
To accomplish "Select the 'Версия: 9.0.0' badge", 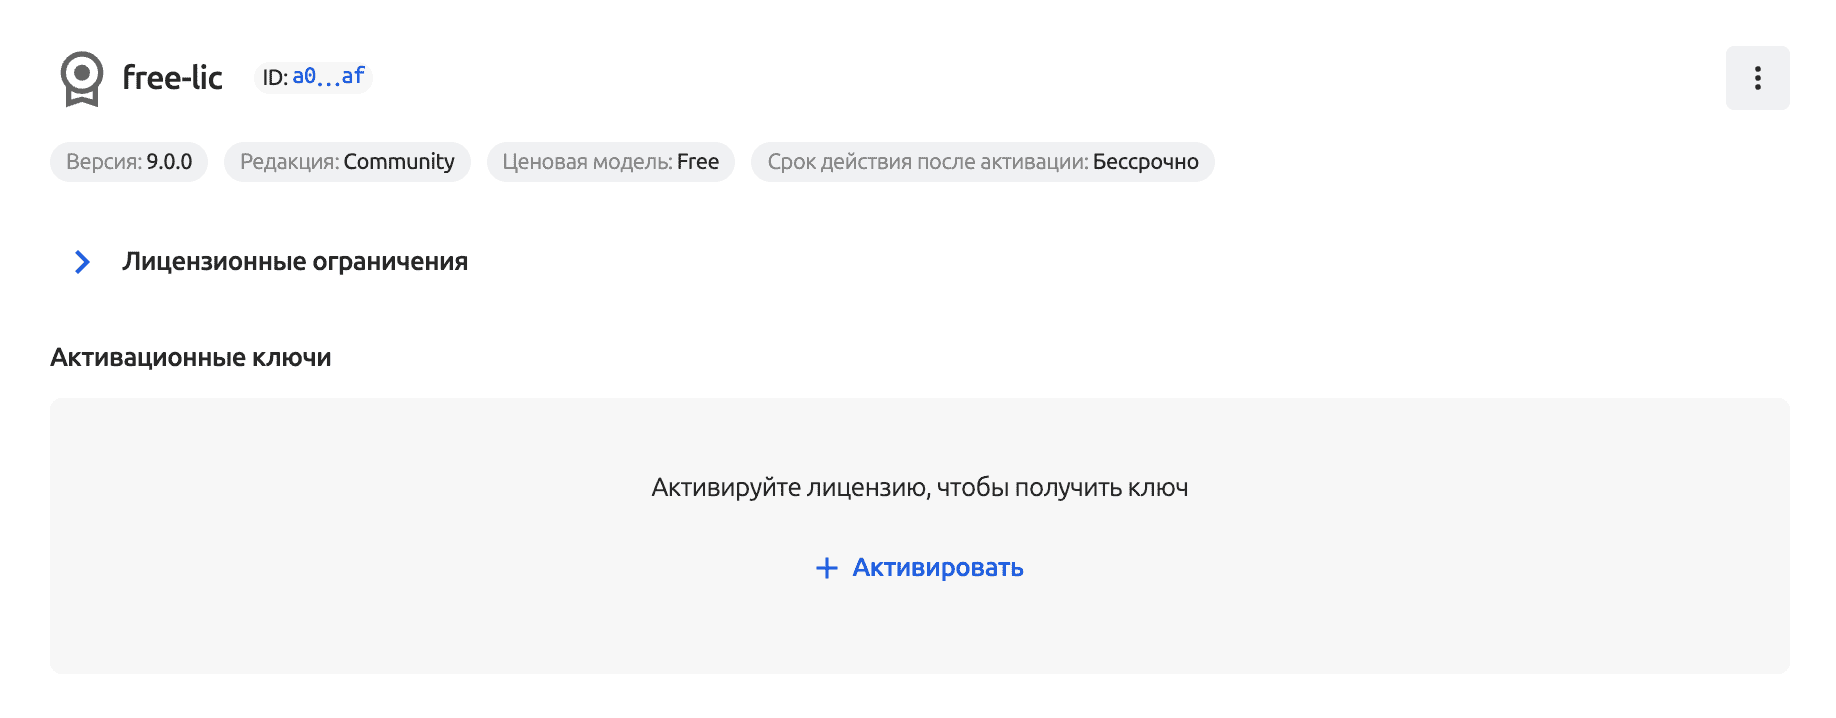I will click(x=128, y=161).
